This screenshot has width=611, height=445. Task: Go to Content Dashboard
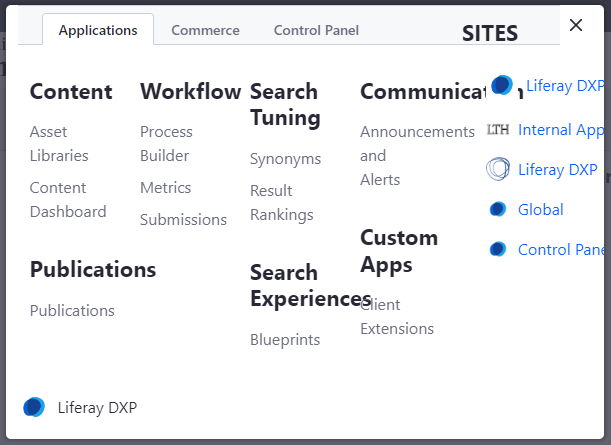[68, 200]
